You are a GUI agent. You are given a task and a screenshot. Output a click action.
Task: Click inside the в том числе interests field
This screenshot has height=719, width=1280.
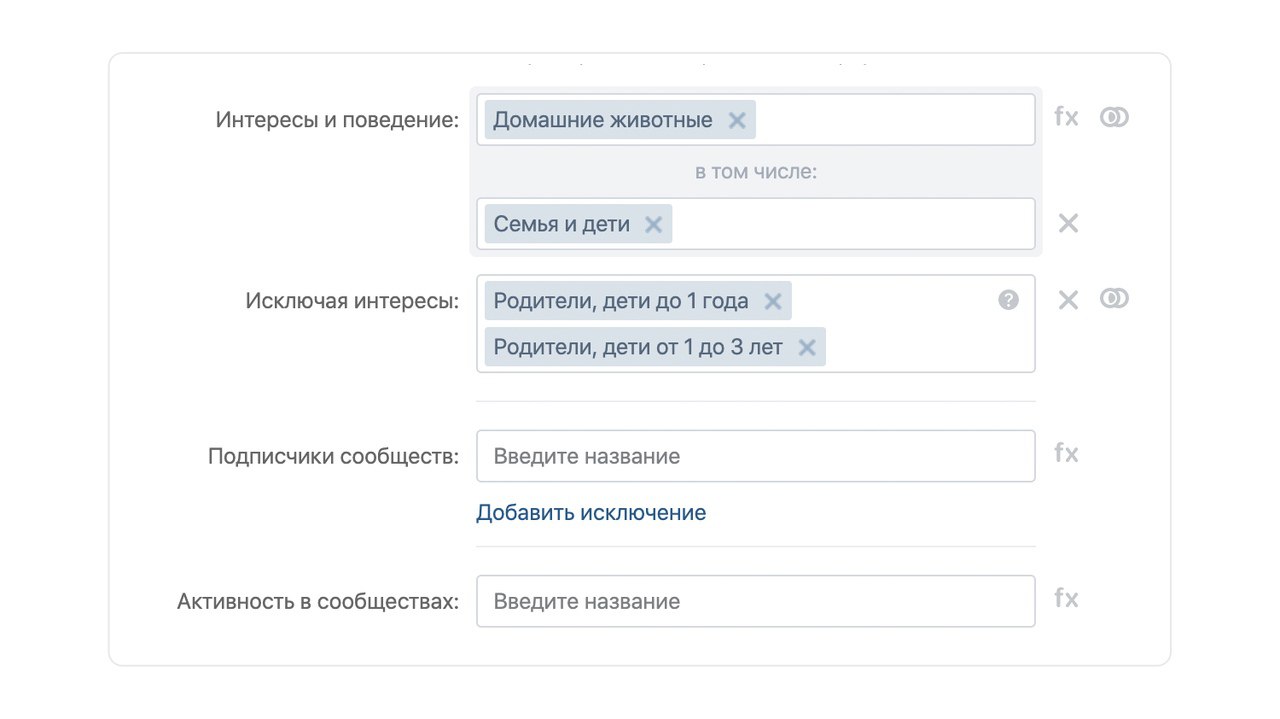tap(756, 224)
